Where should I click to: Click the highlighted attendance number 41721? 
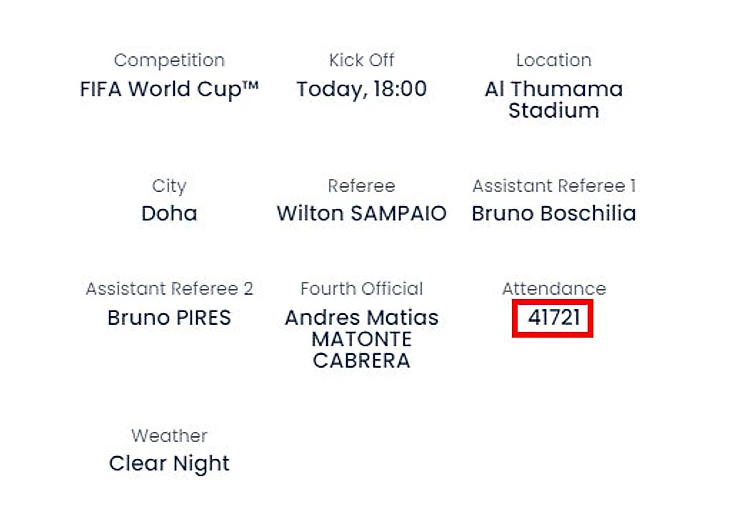[x=553, y=319]
